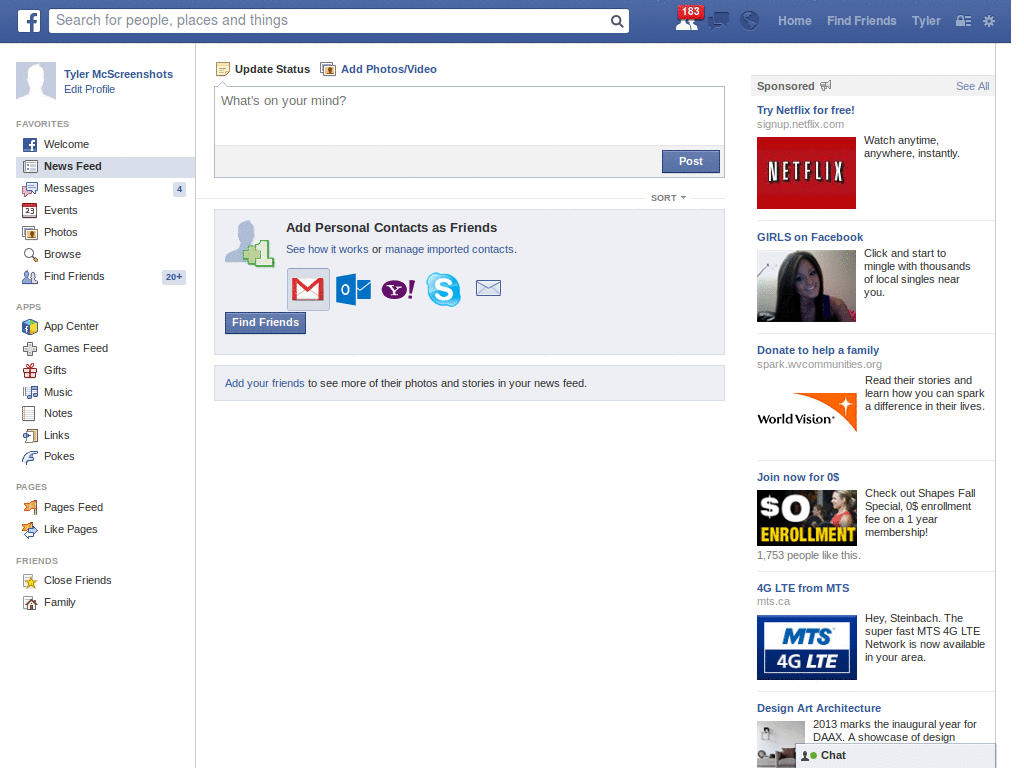Viewport: 1024px width, 768px height.
Task: Click the Pokes icon in sidebar
Action: [29, 457]
